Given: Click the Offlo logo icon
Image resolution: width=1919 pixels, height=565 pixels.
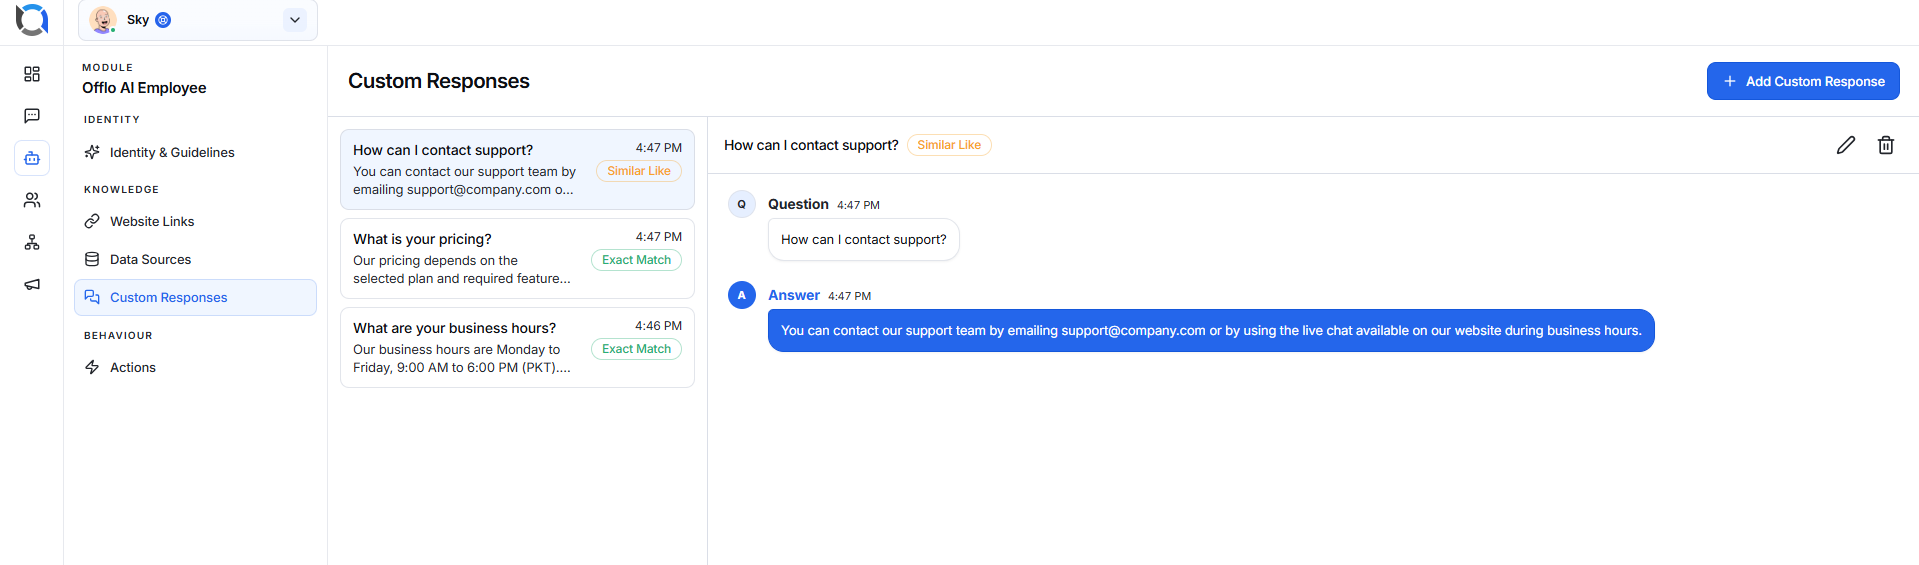Looking at the screenshot, I should click(x=32, y=19).
